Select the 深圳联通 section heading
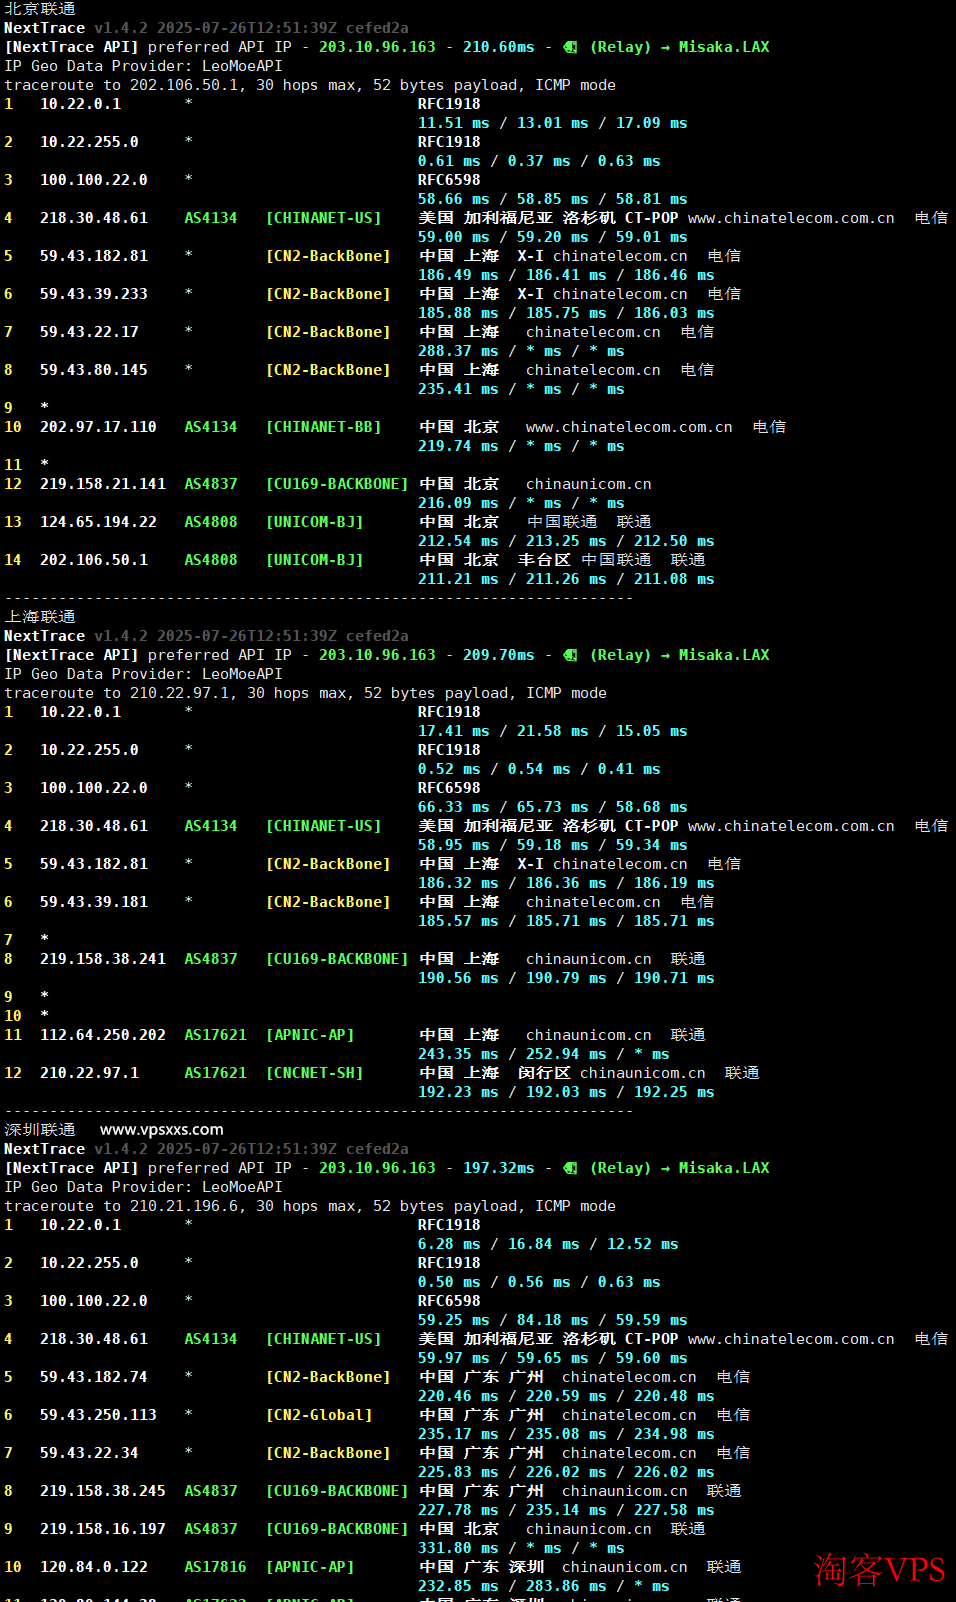956x1602 pixels. 40,1130
